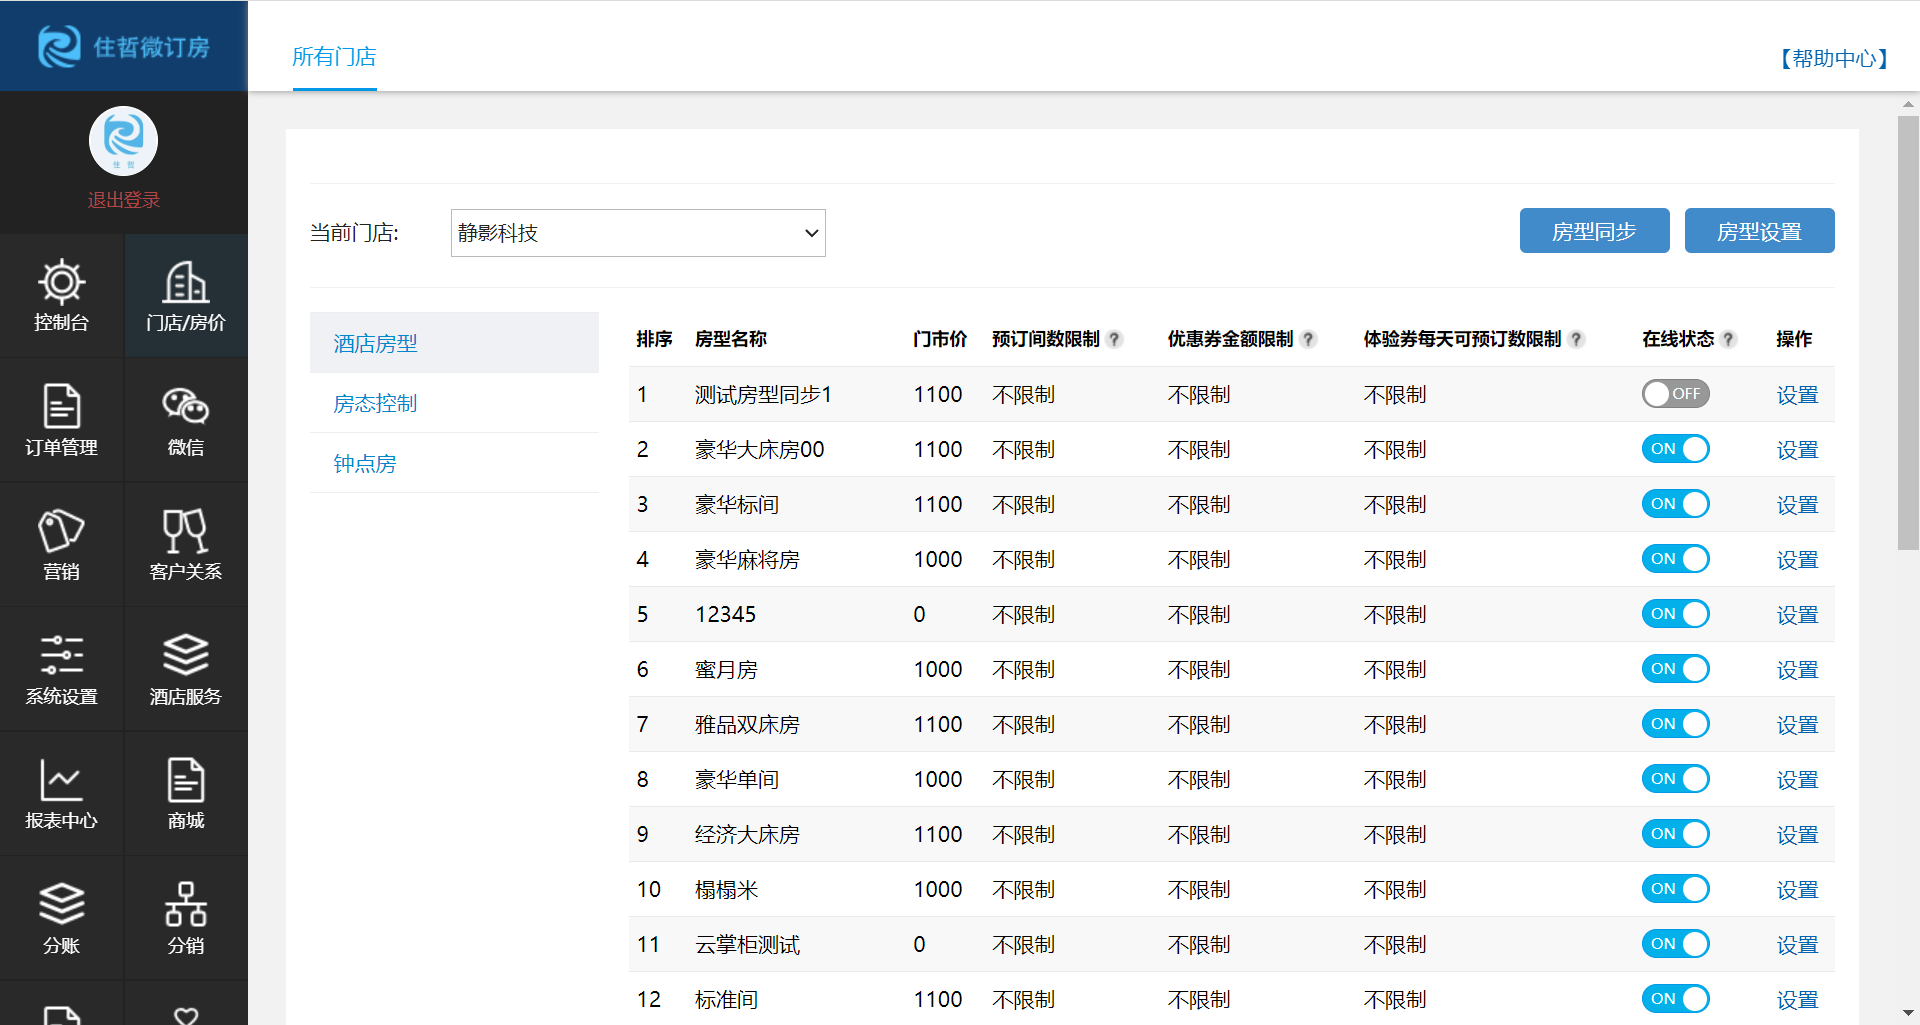Click 设置 for 榻榻米
Viewport: 1920px width, 1025px height.
1797,890
